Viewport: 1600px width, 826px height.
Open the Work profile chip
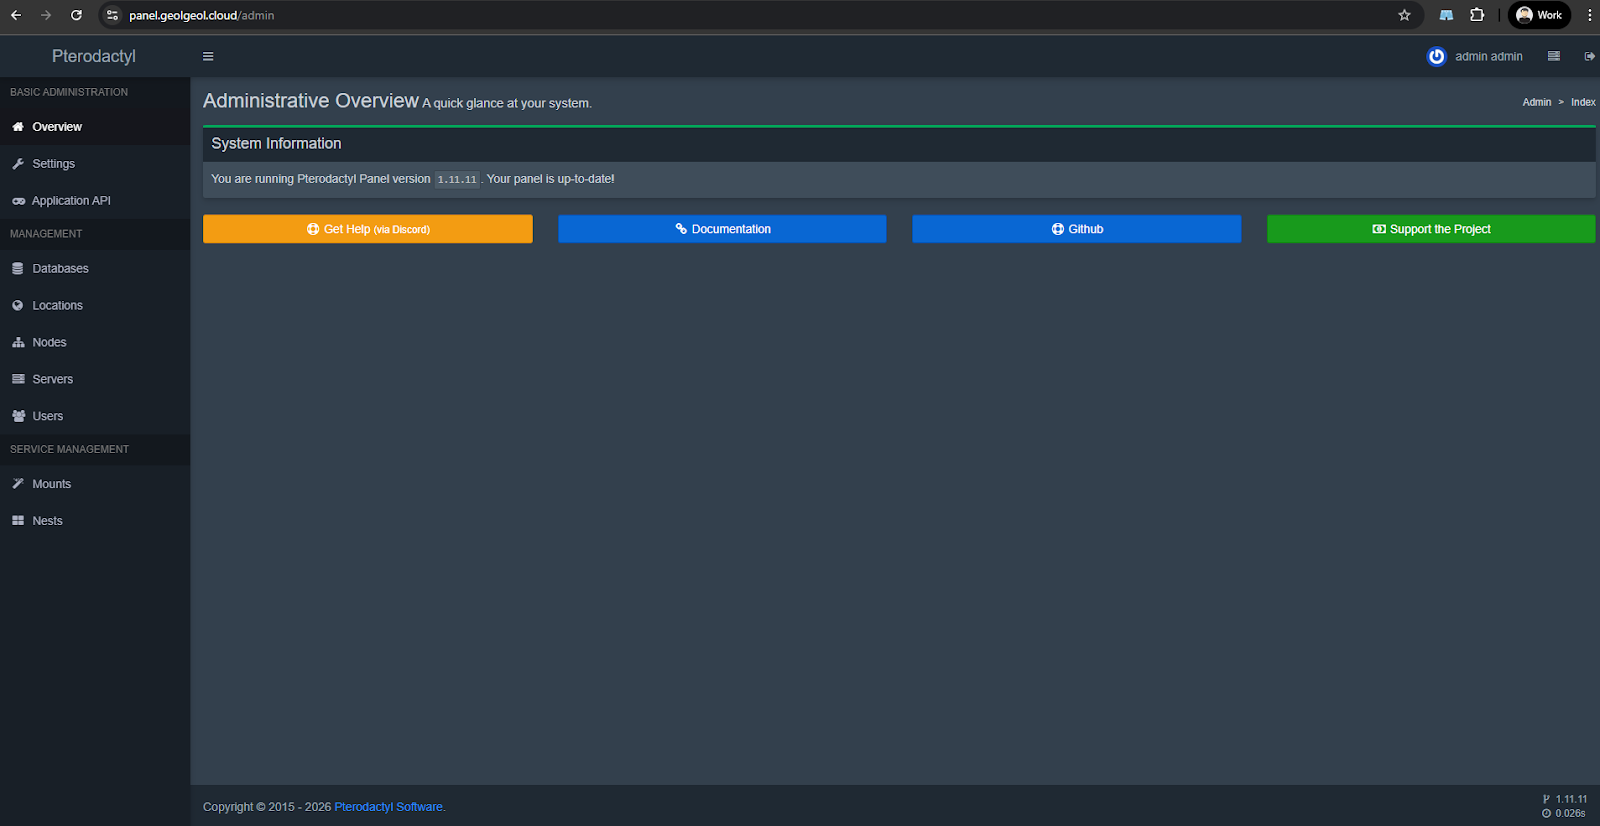pyautogui.click(x=1539, y=15)
